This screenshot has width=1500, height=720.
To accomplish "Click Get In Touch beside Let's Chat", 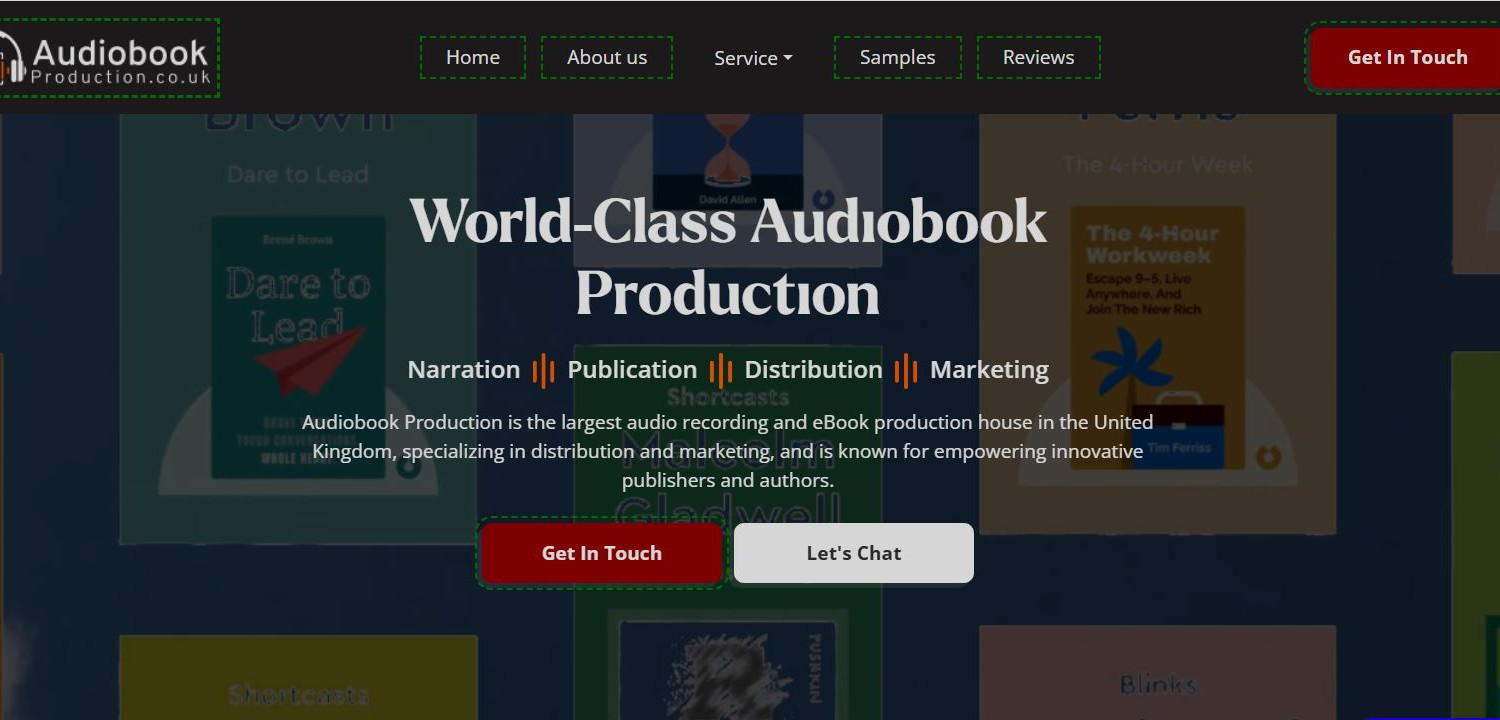I will pos(602,553).
